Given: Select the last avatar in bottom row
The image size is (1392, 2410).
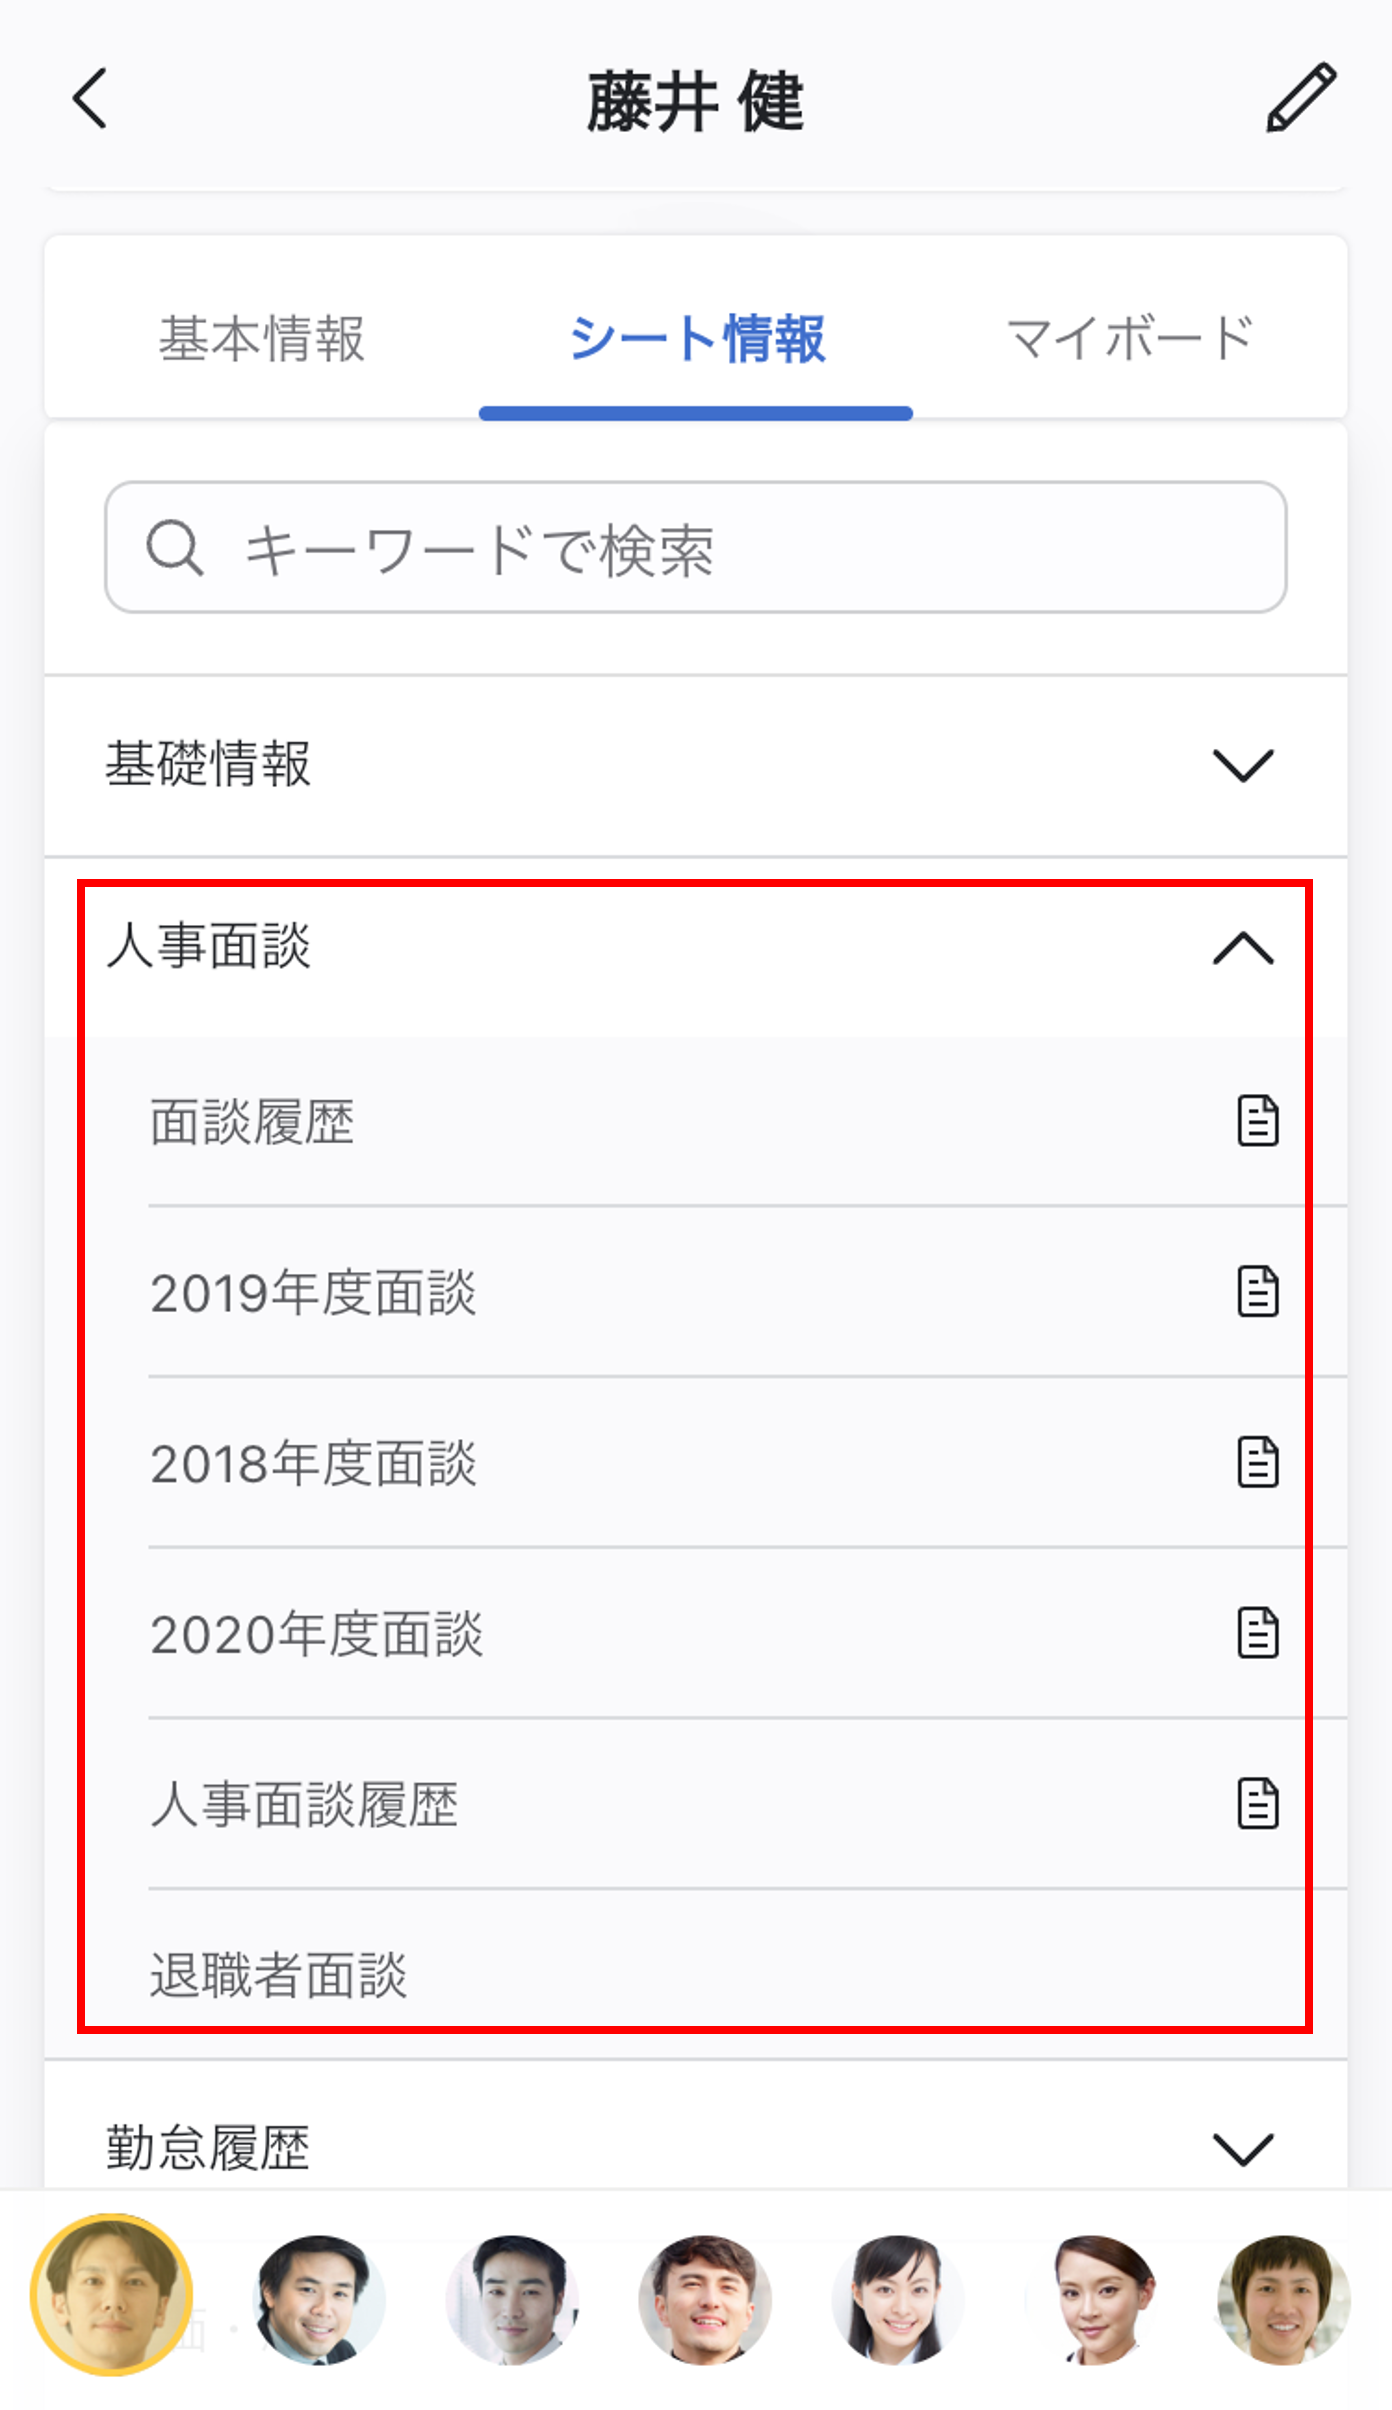Looking at the screenshot, I should pyautogui.click(x=1284, y=2299).
